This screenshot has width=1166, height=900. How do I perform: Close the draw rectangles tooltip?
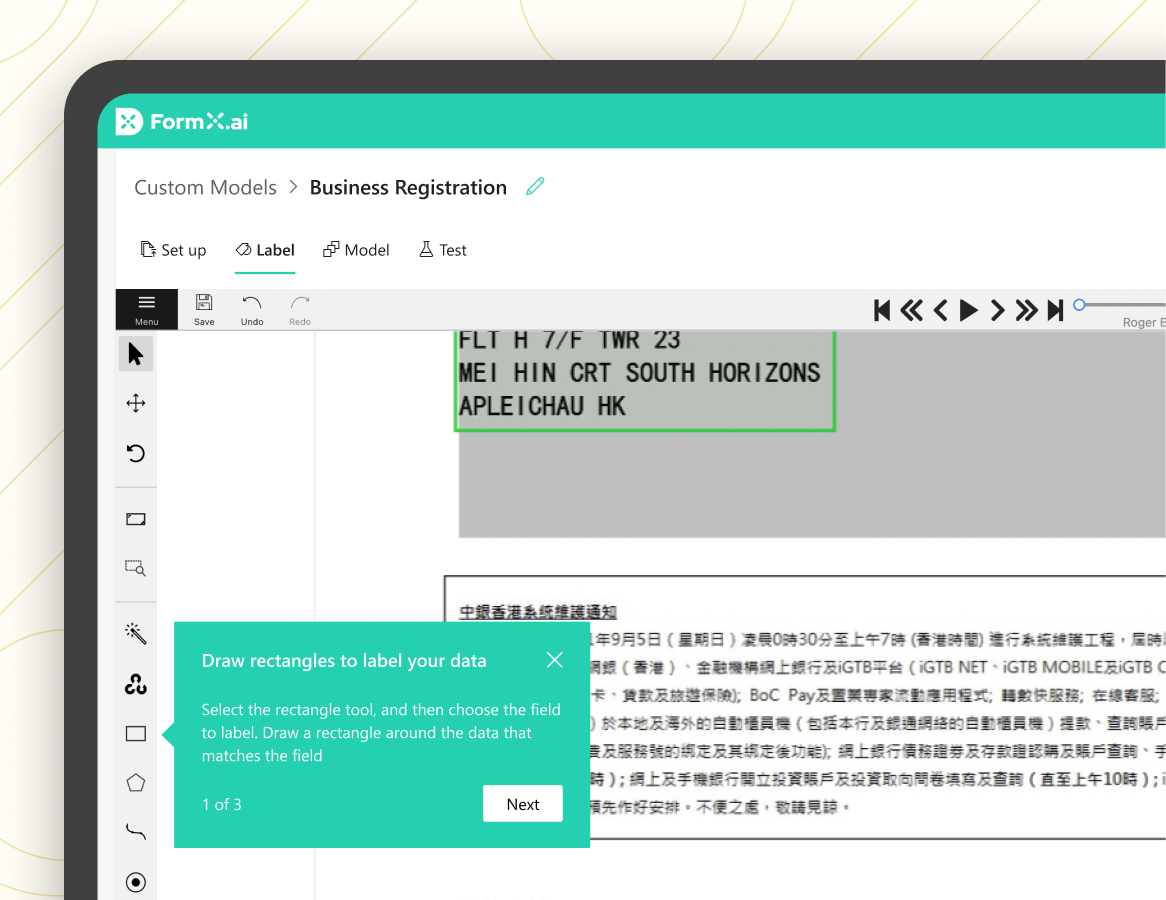pos(554,660)
